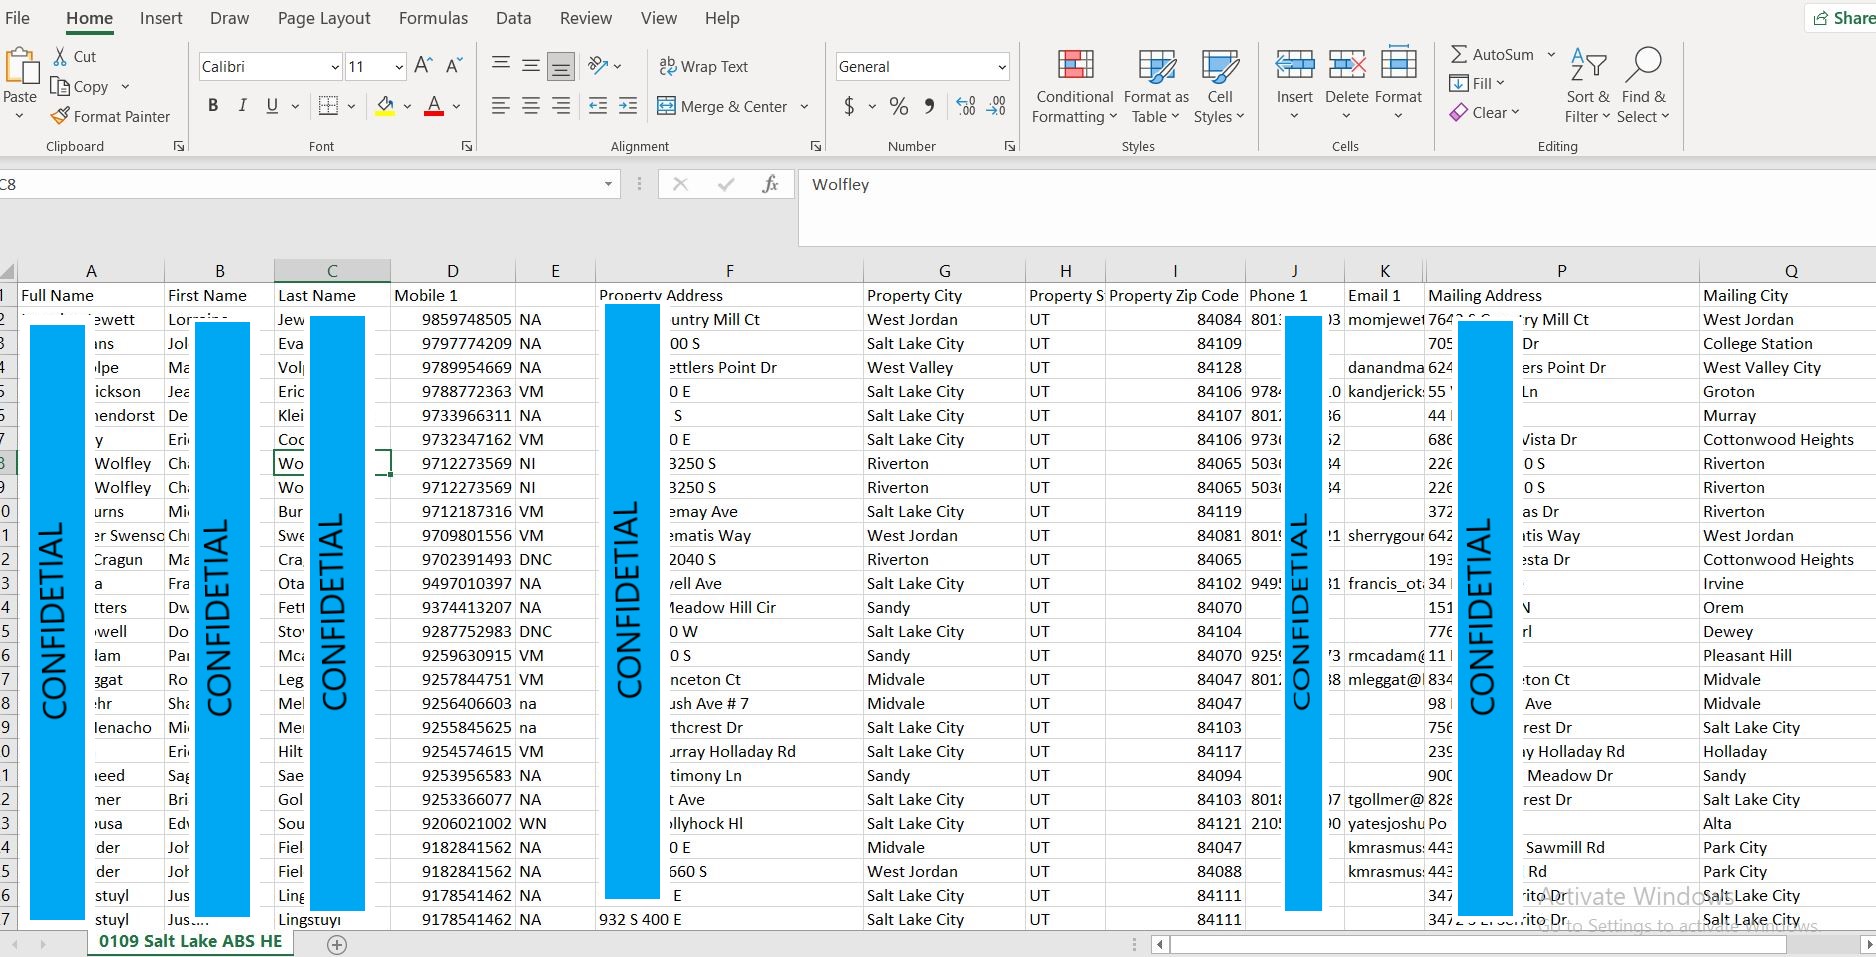Screen dimensions: 1876x957
Task: Expand the General number format dropdown
Action: pyautogui.click(x=1001, y=67)
